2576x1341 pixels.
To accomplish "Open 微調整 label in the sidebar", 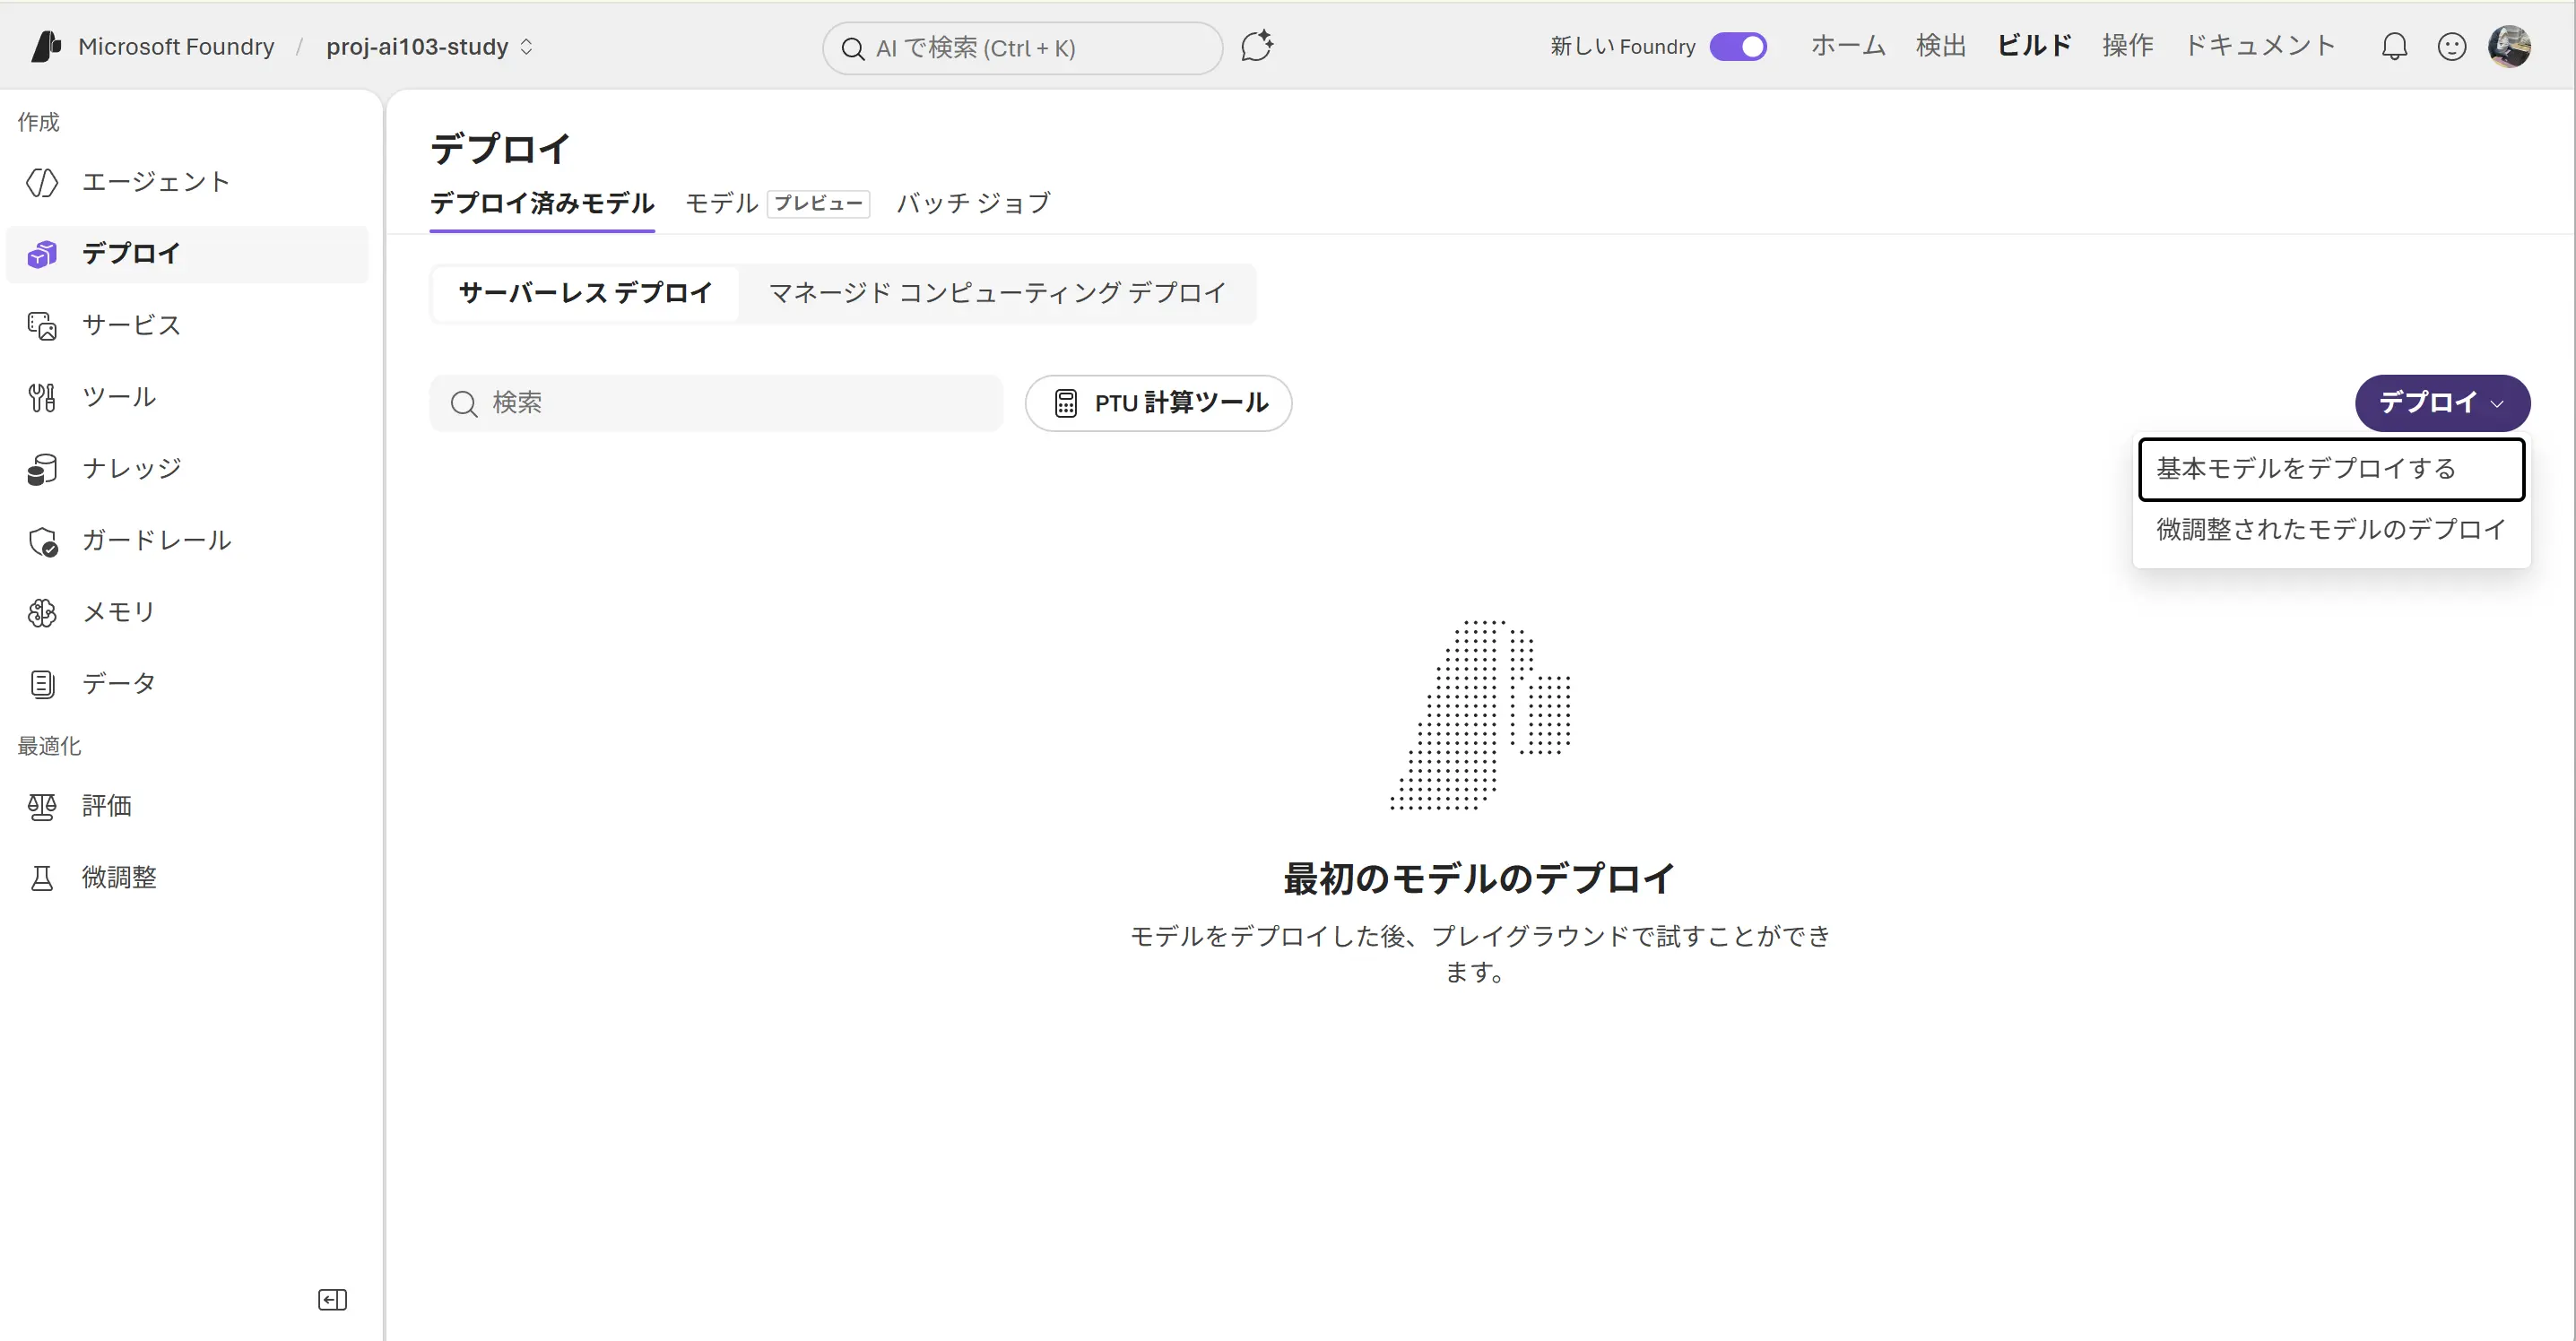I will click(119, 878).
